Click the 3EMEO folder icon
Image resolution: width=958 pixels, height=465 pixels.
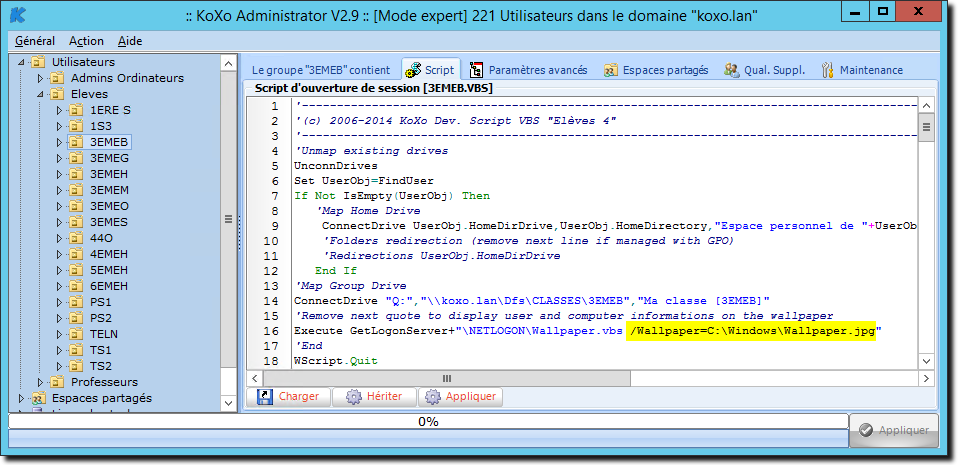coord(76,206)
